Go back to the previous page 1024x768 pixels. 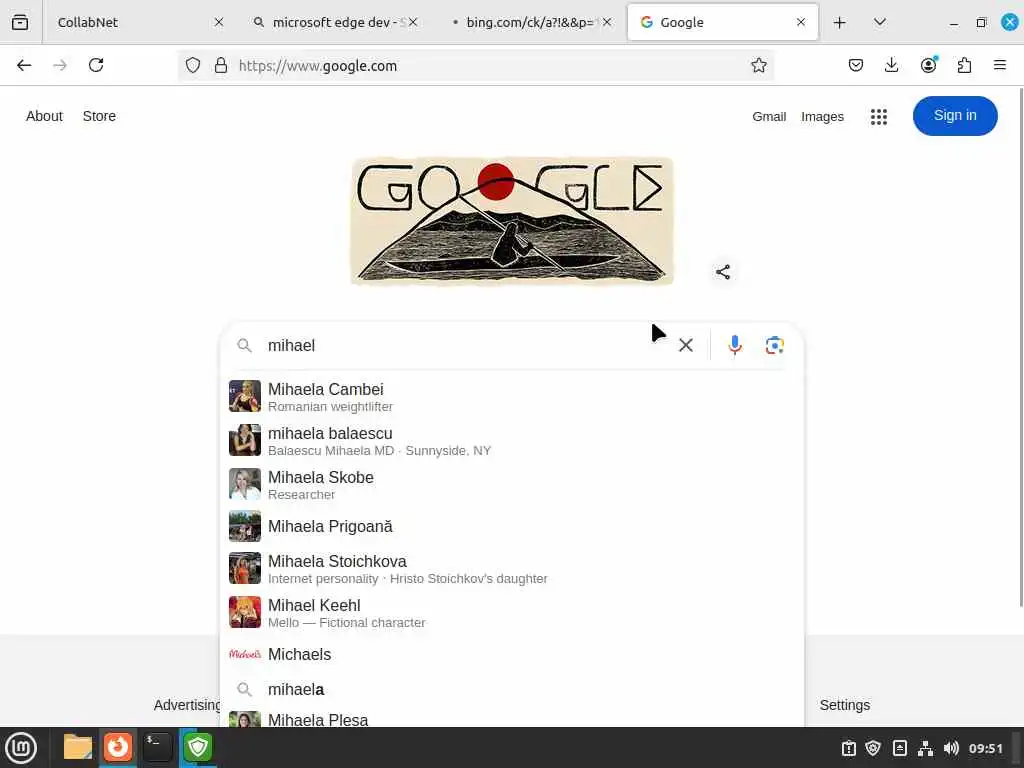(x=24, y=65)
